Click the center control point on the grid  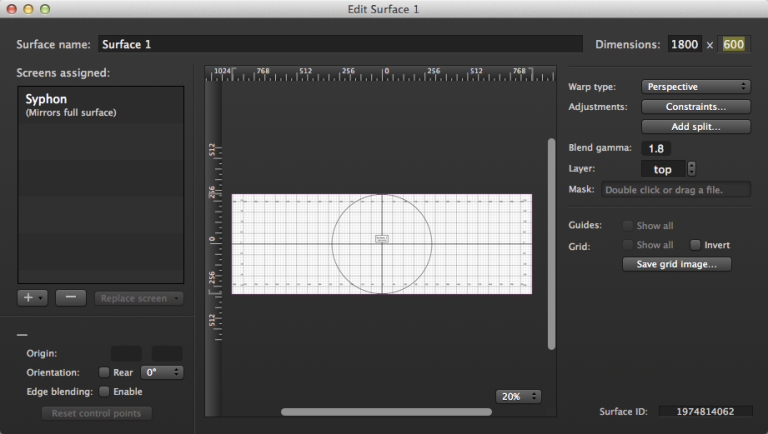tap(382, 239)
